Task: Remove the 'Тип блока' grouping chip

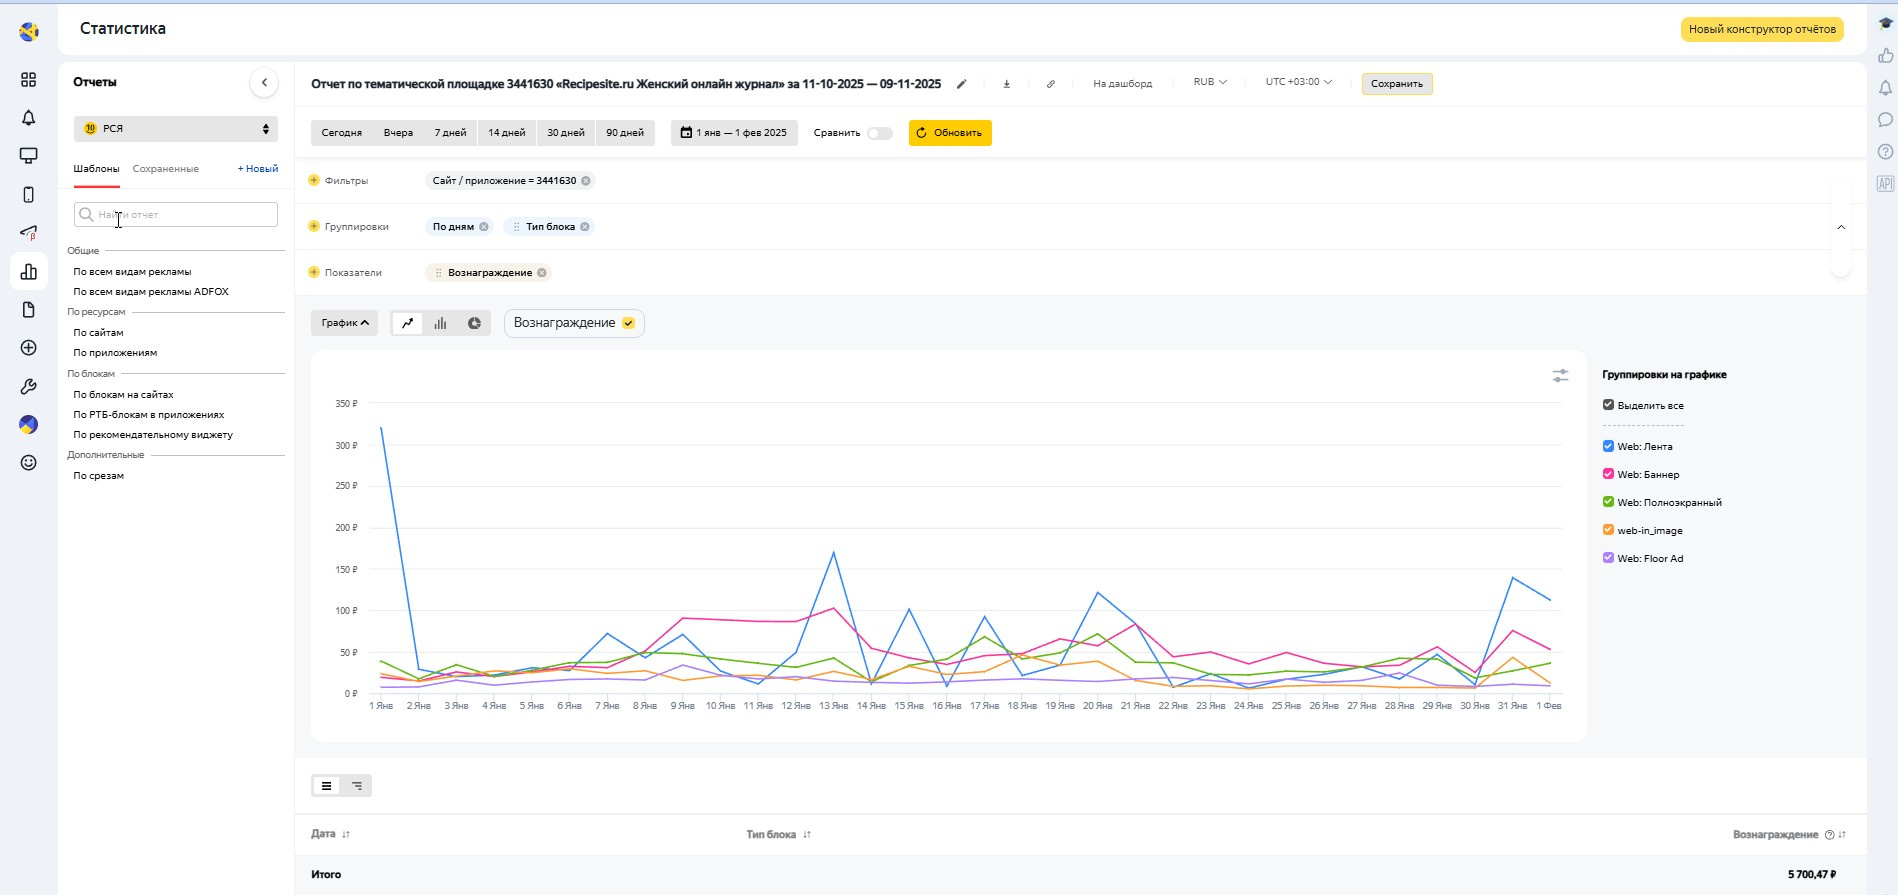Action: click(x=585, y=227)
